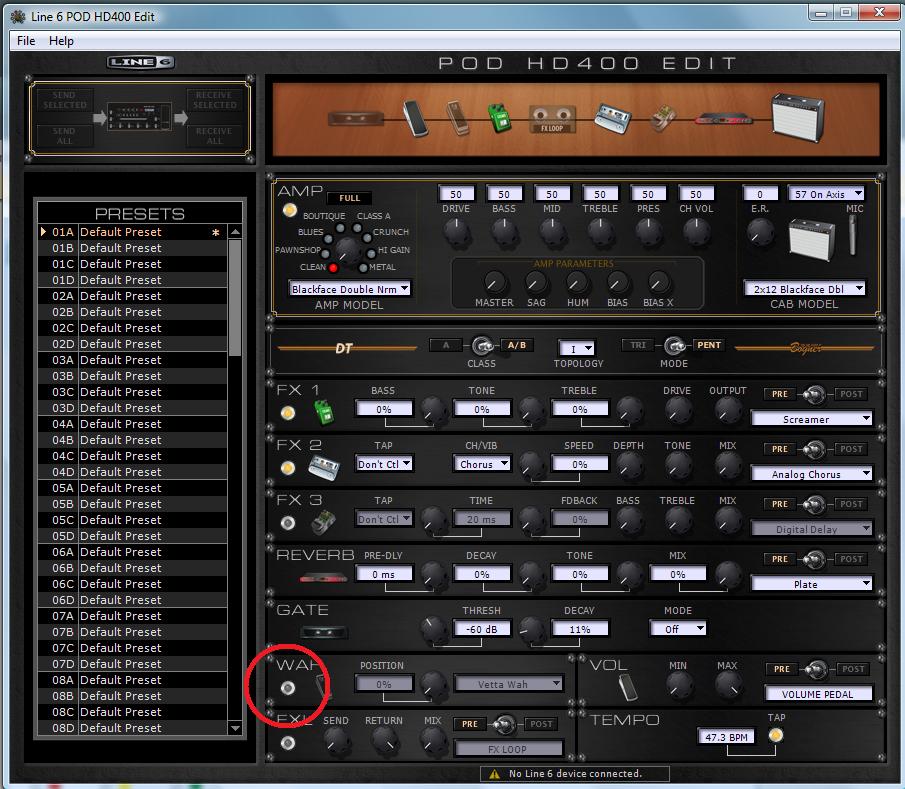The height and width of the screenshot is (789, 905).
Task: Select the red reverb unit in the signal chain
Action: point(723,119)
